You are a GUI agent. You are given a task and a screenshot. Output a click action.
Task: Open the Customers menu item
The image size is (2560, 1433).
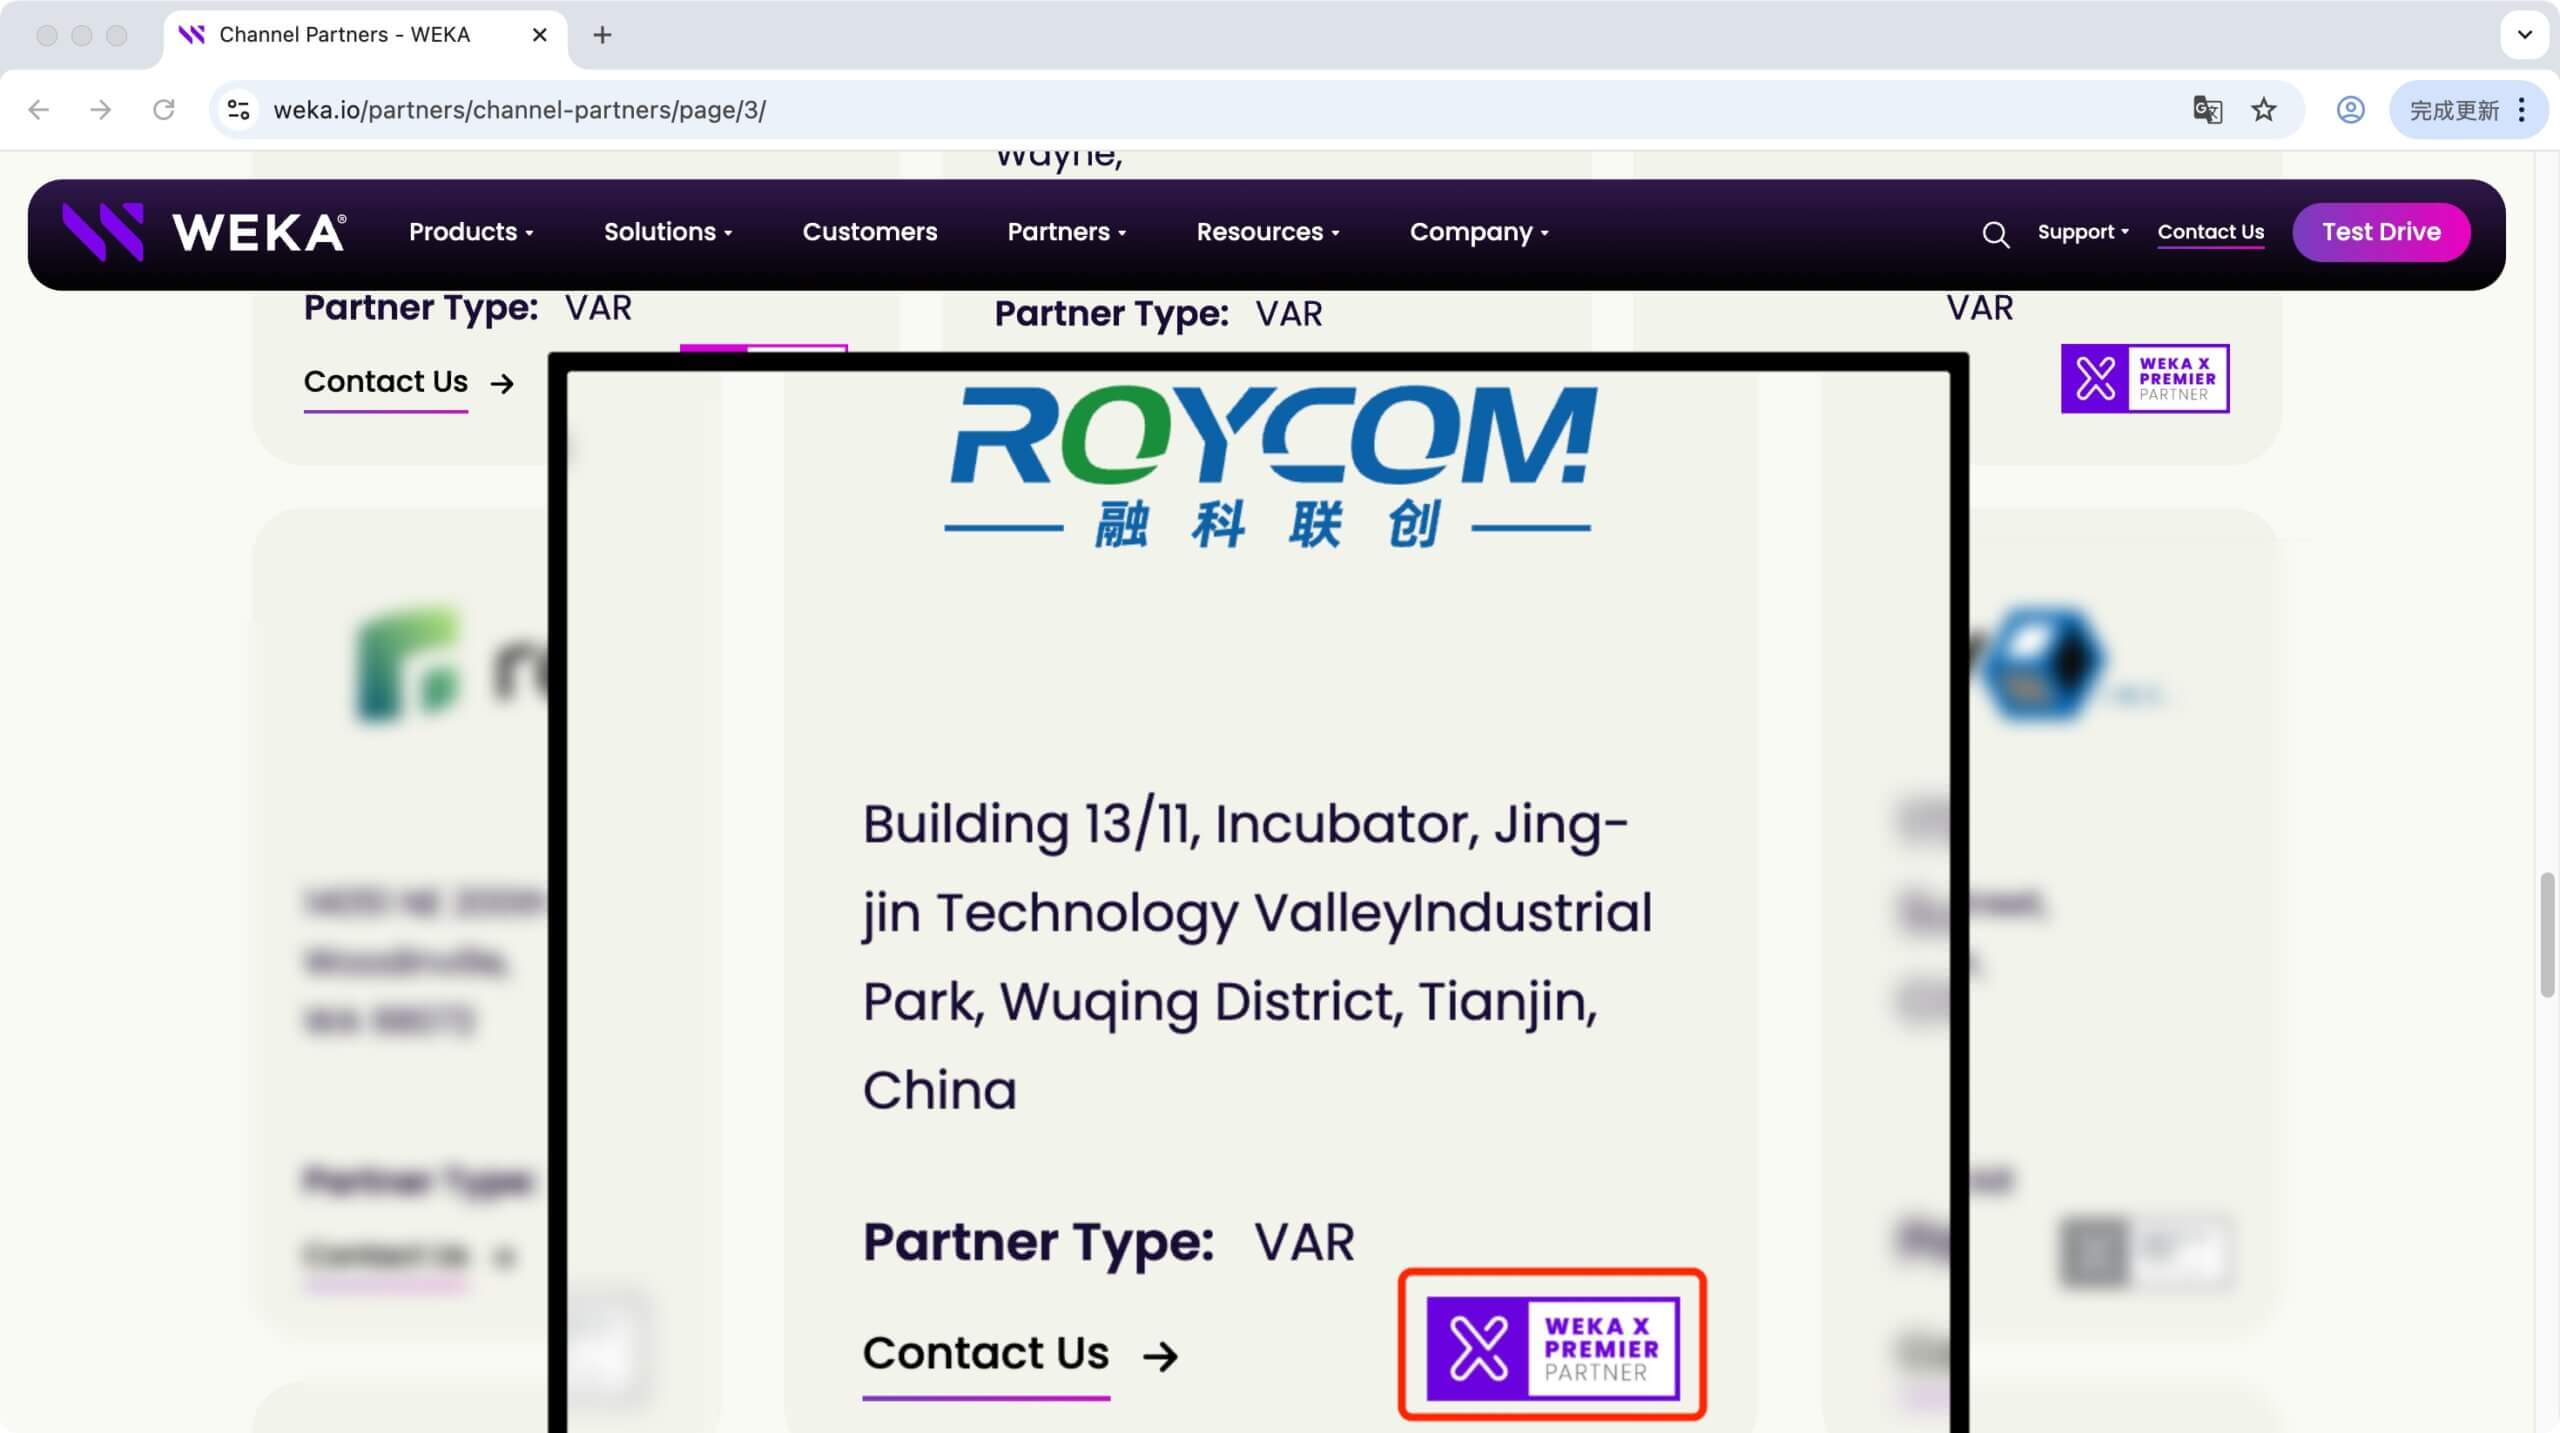[x=869, y=232]
